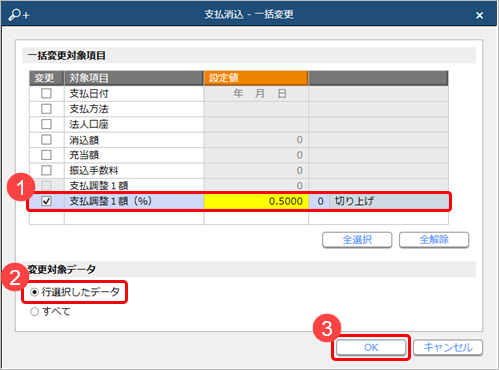This screenshot has height=370, width=499.
Task: Click the 法人口座 row label
Action: pos(89,124)
